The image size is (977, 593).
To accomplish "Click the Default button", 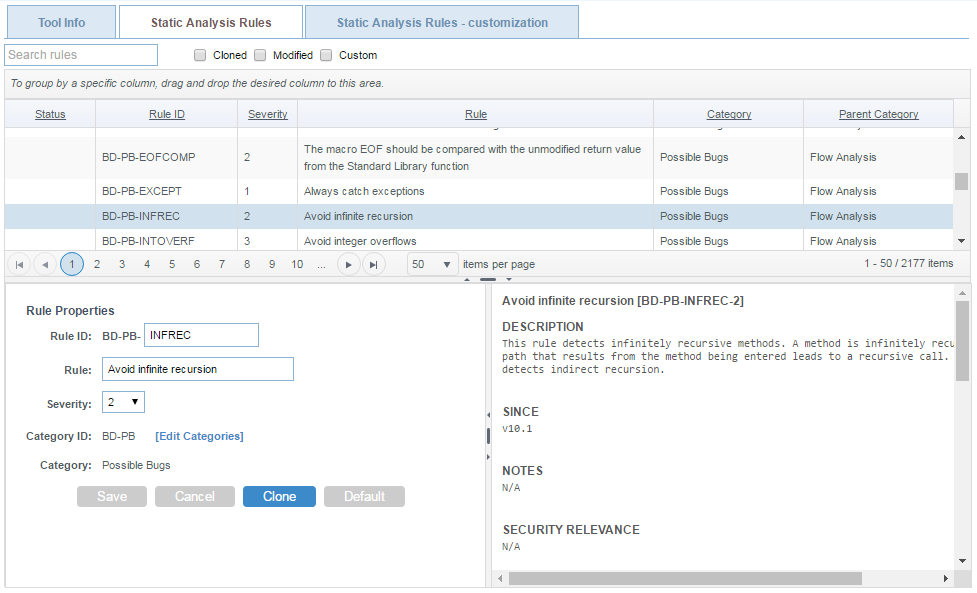I will click(365, 496).
